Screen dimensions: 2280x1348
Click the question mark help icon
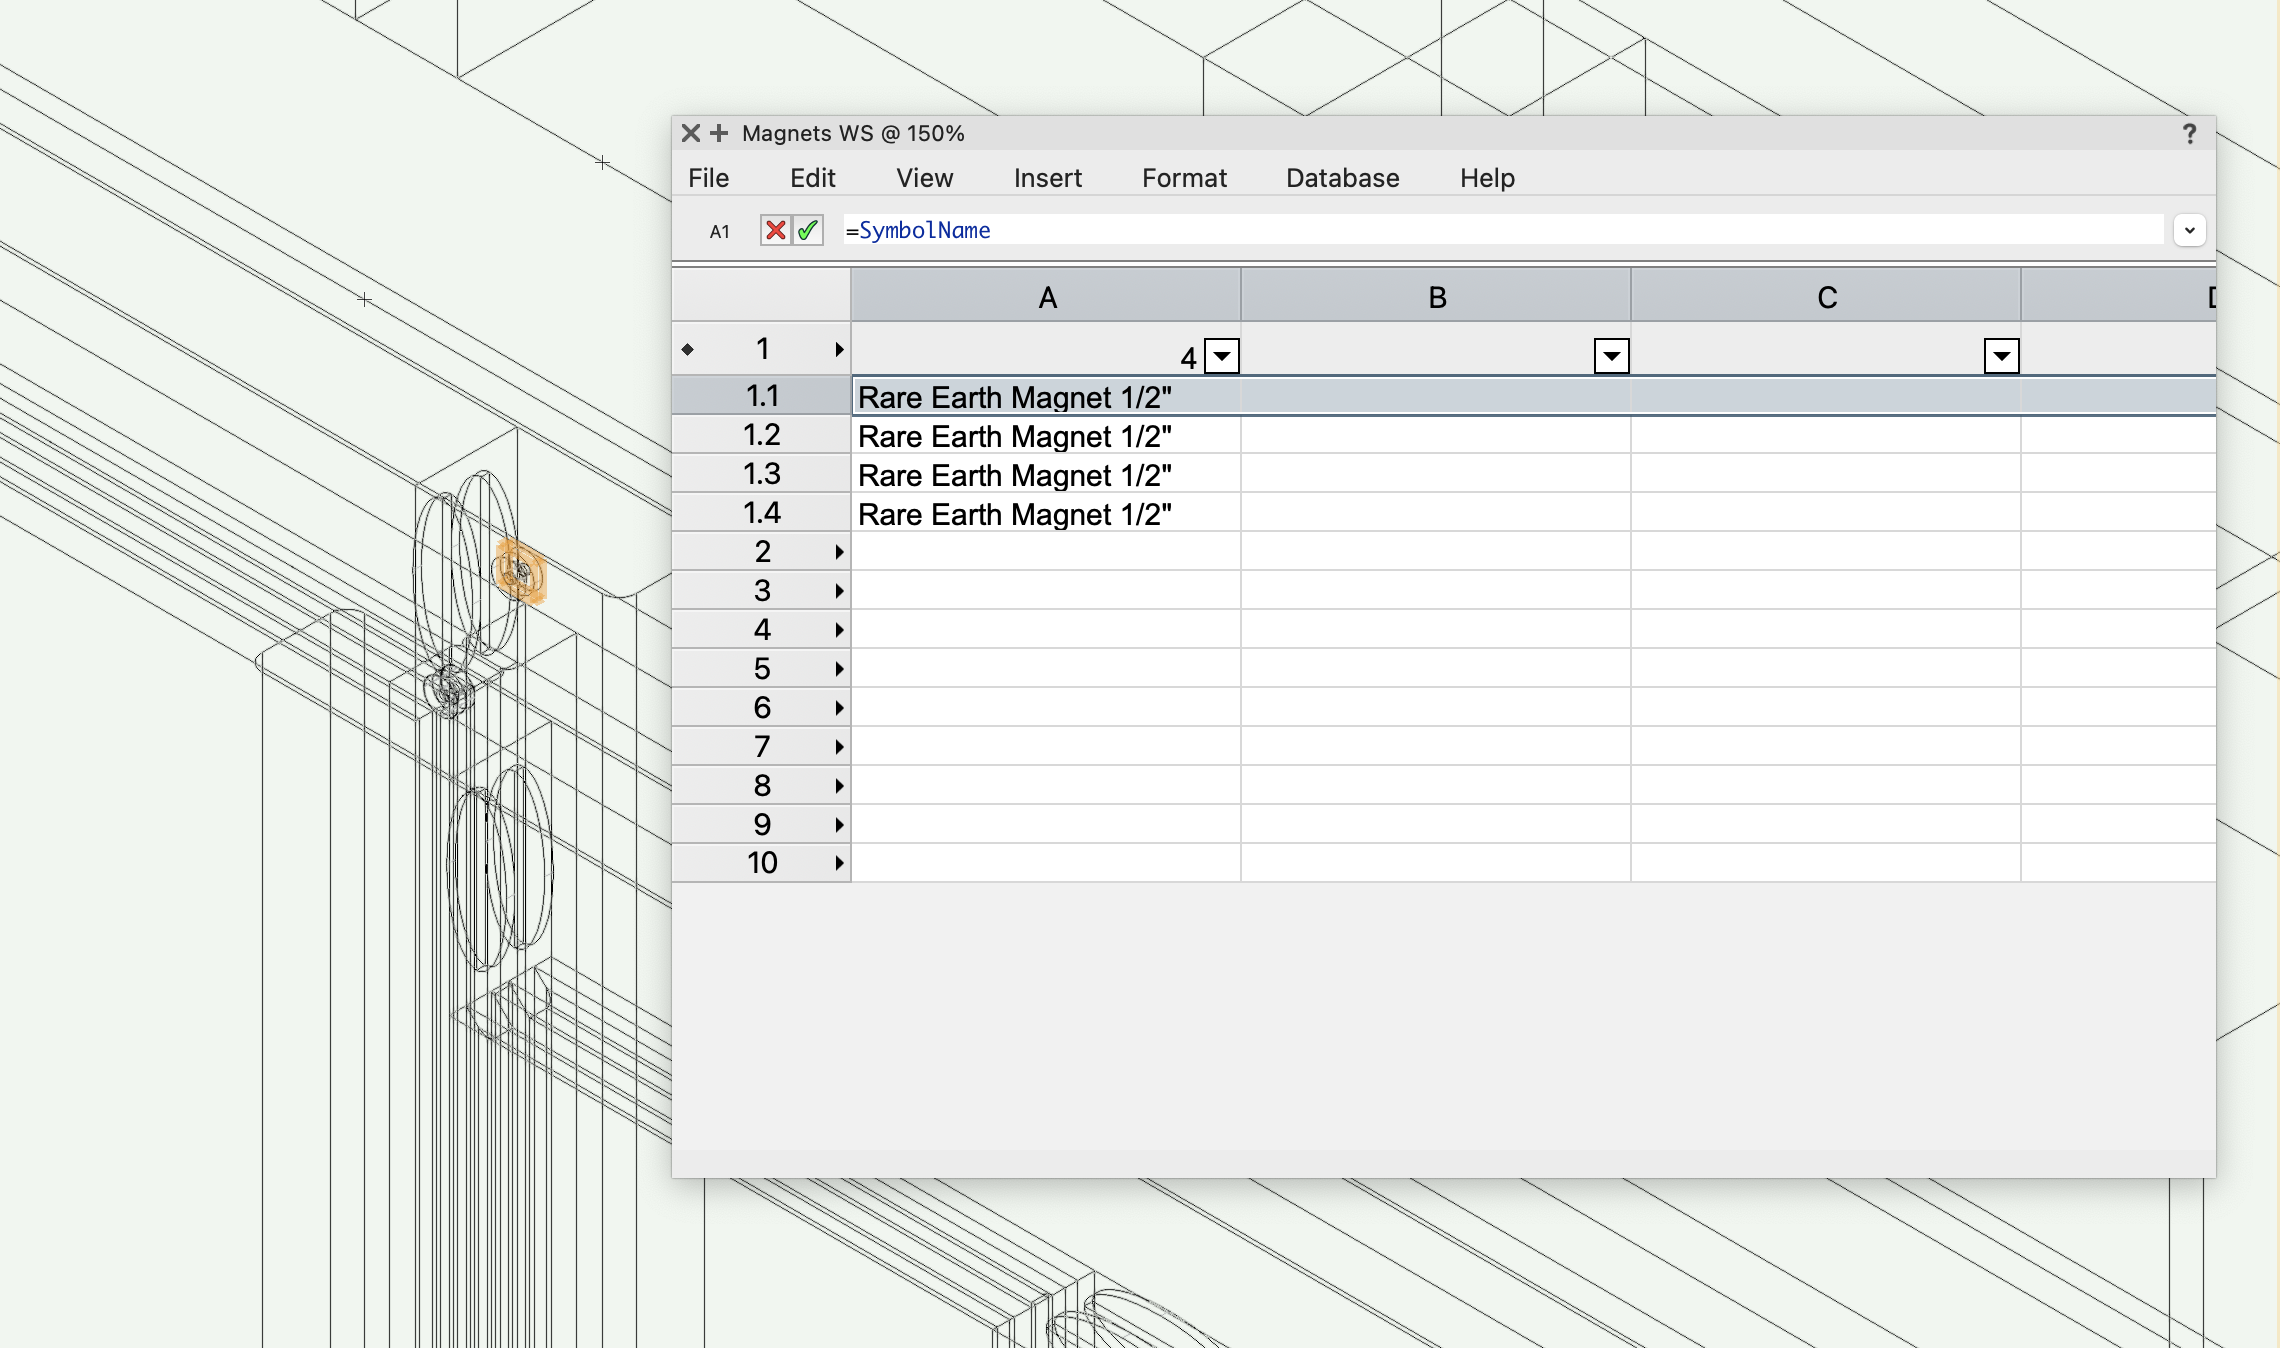(2189, 134)
